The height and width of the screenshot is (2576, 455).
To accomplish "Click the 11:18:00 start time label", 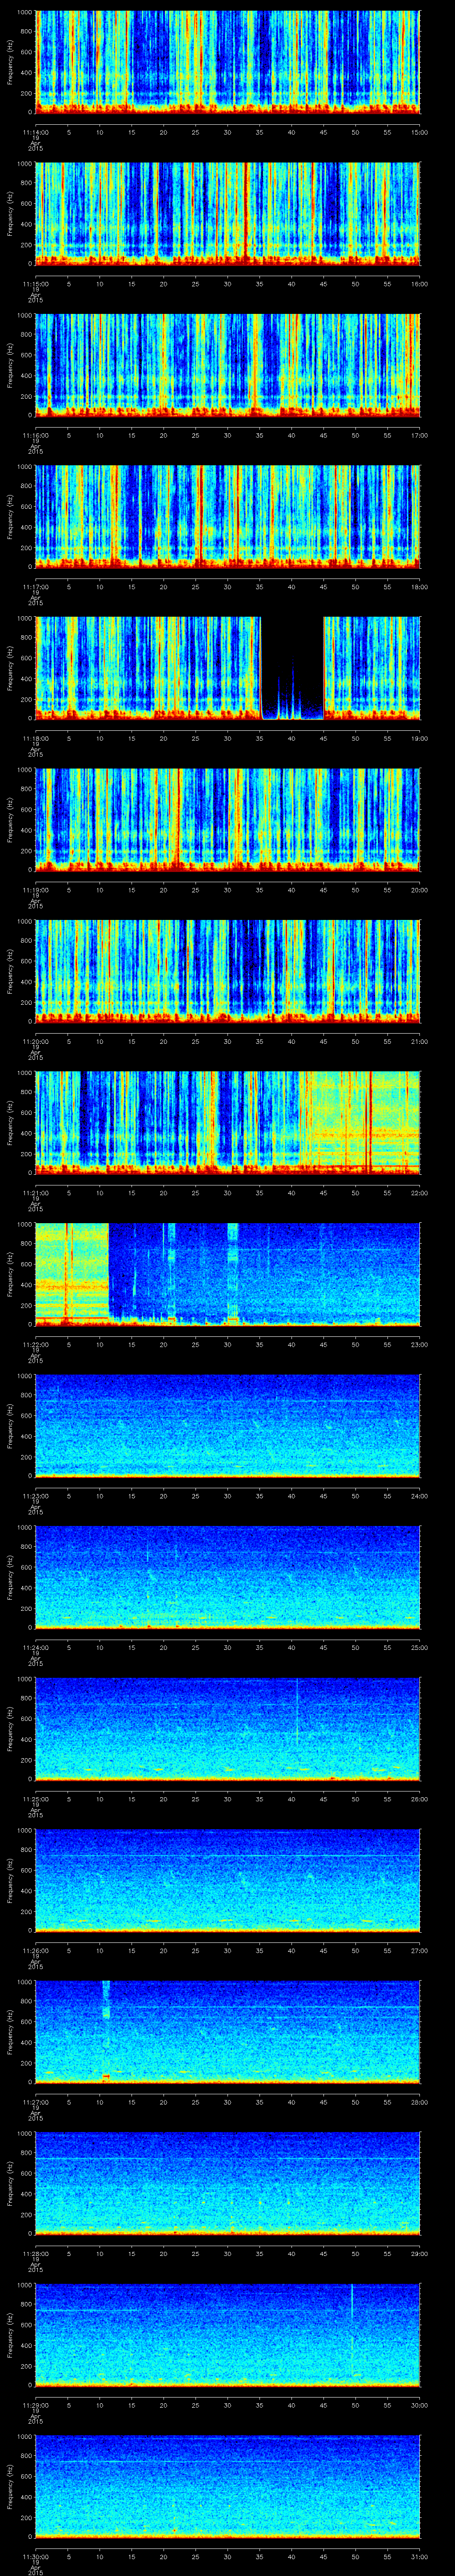I will (35, 738).
